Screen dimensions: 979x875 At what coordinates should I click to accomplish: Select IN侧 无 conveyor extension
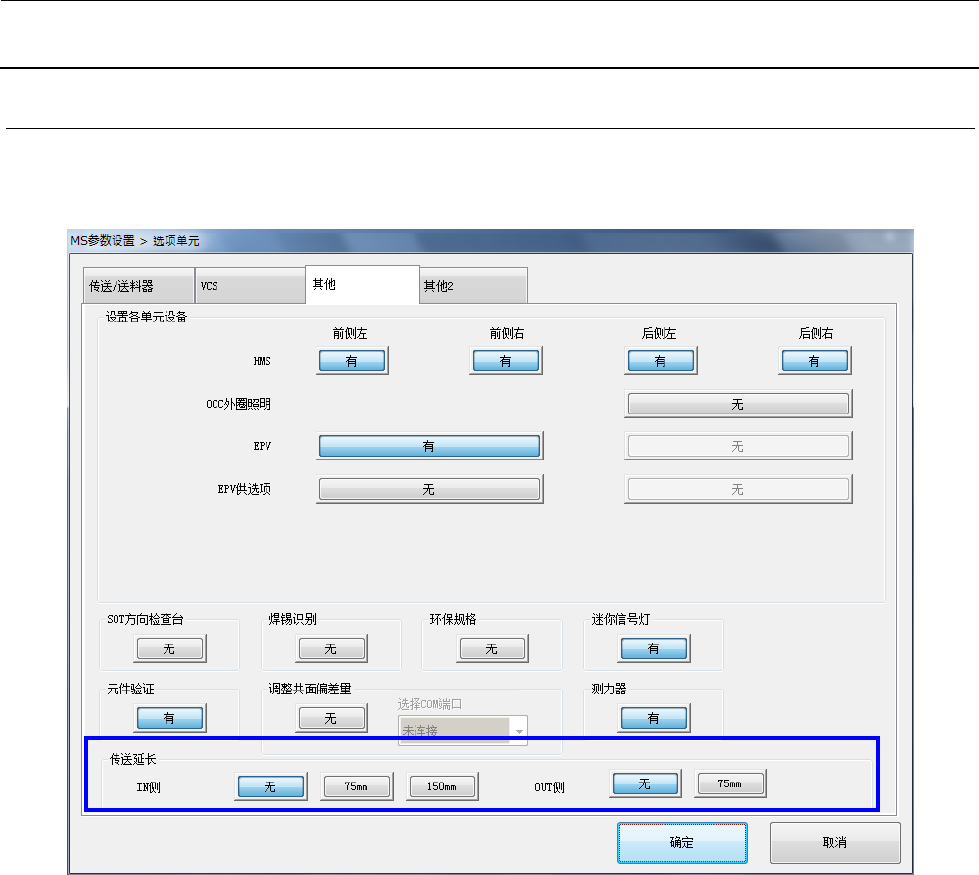pyautogui.click(x=271, y=786)
